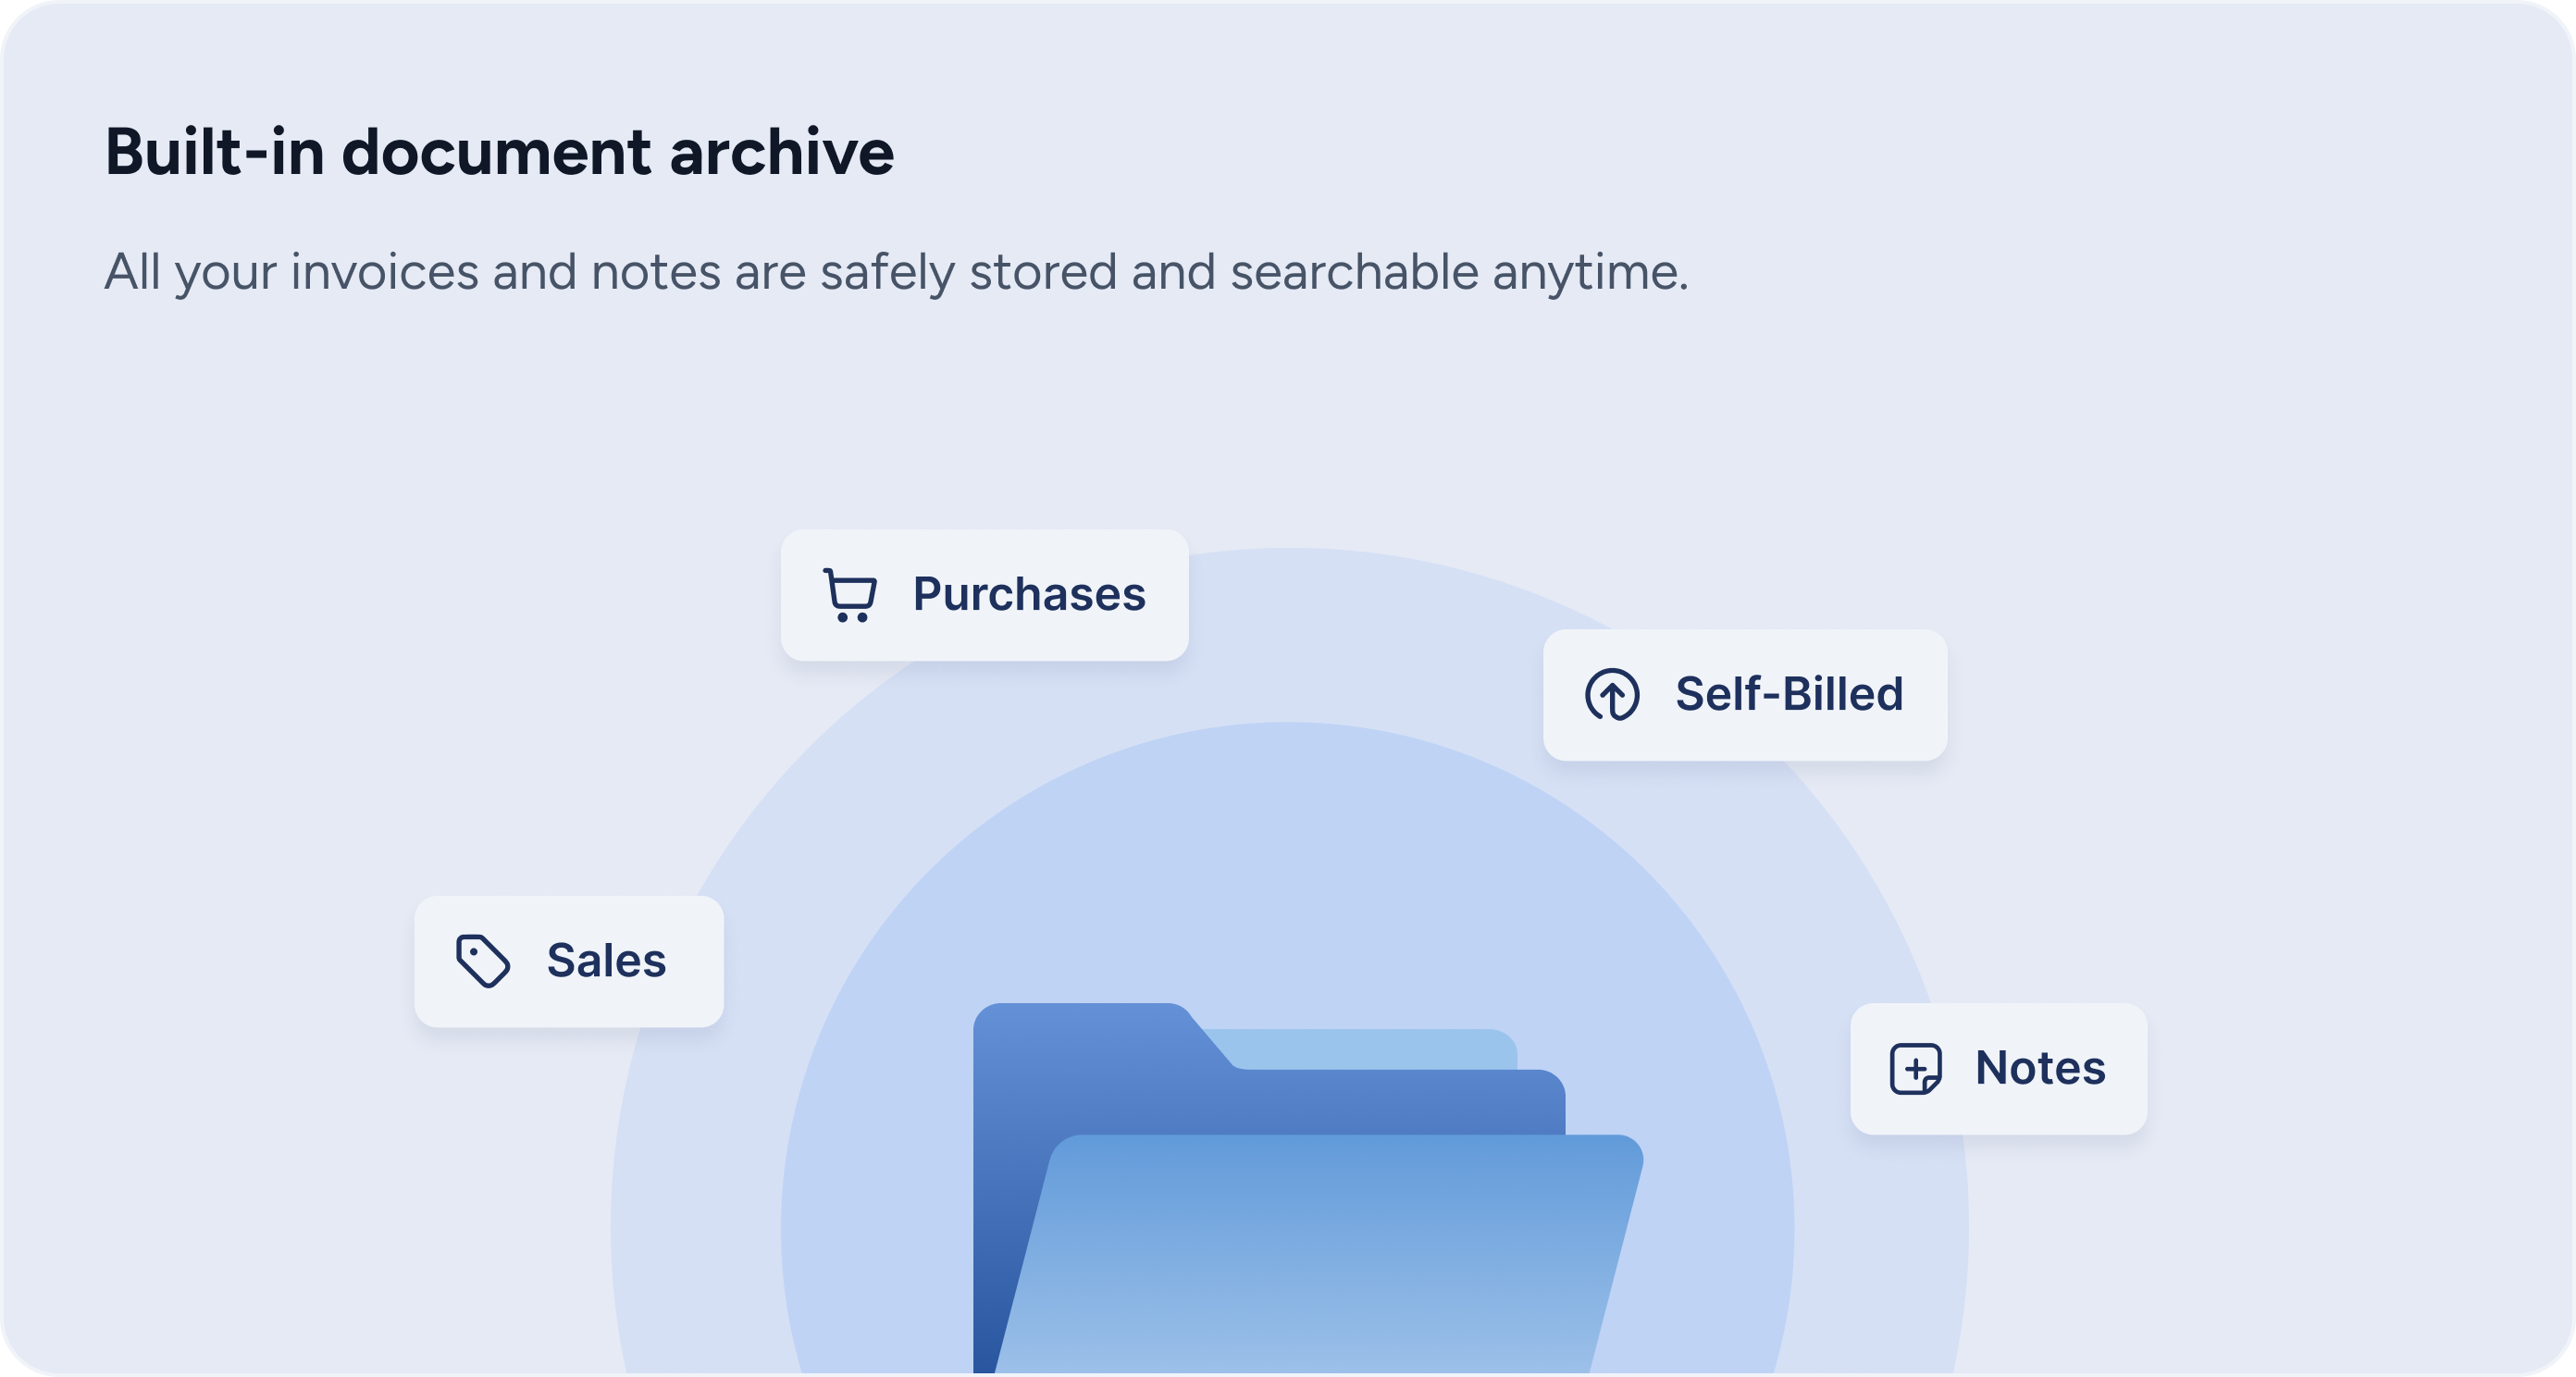
Task: Click the word "archive" in the heading
Action: coord(781,153)
